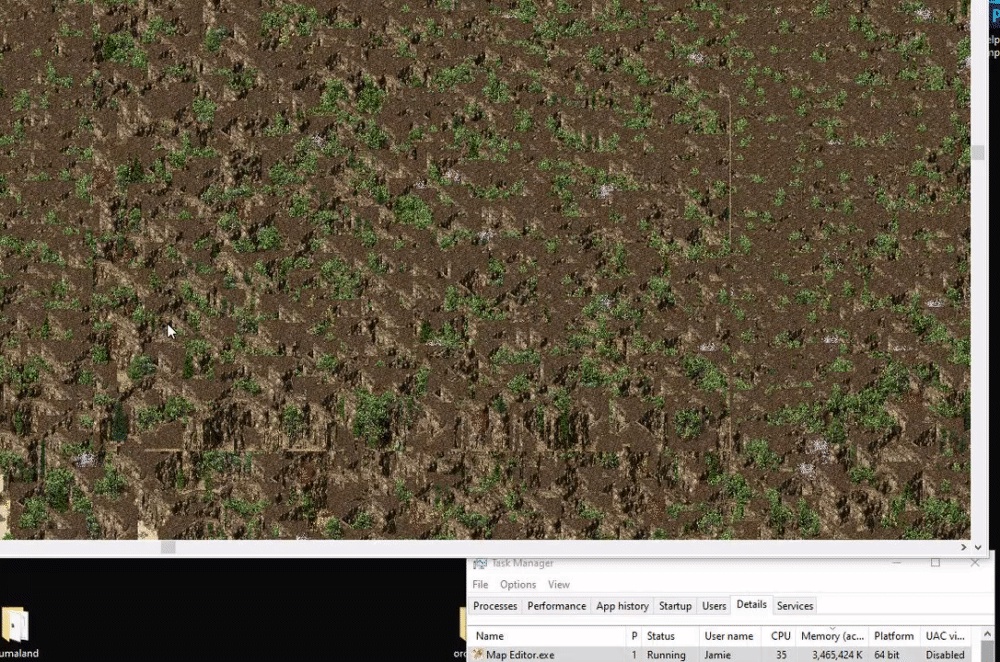
Task: Click the map editor scroll down arrow
Action: coord(978,547)
